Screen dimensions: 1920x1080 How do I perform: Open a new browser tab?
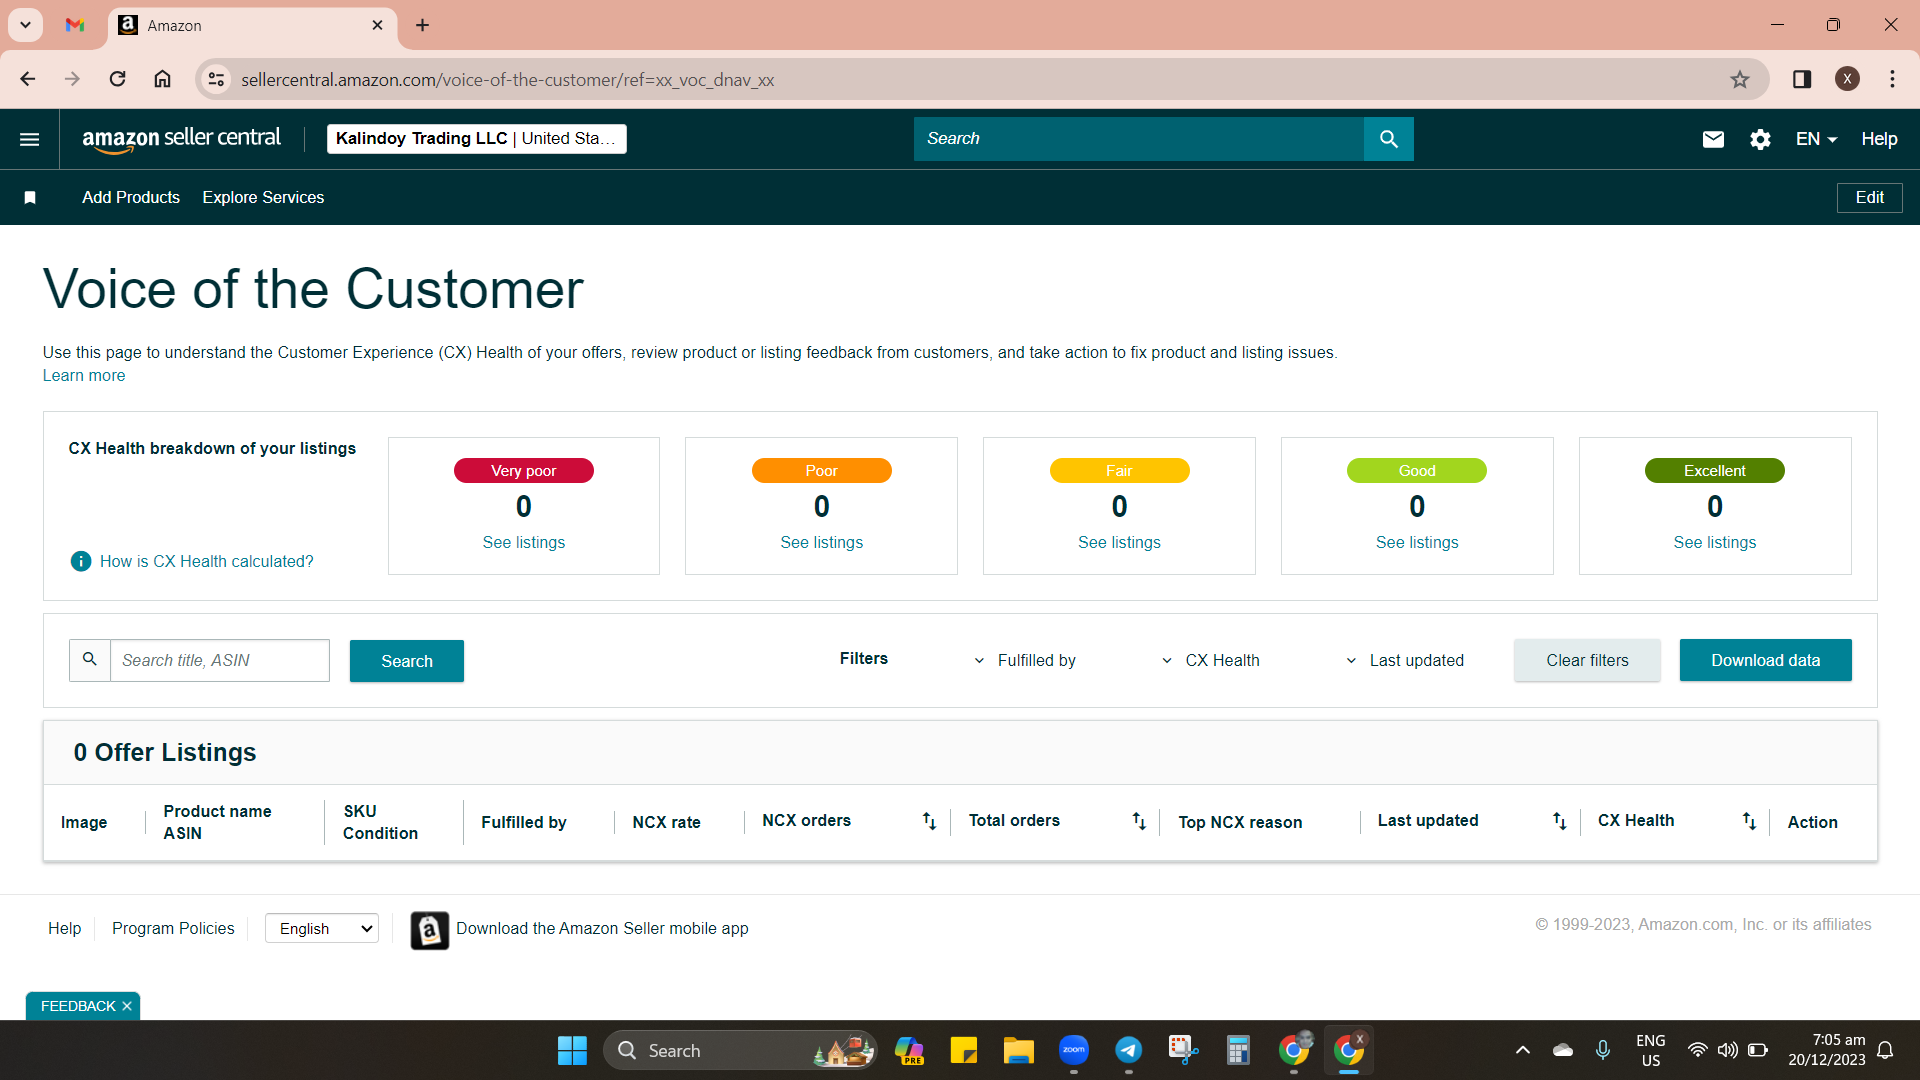tap(422, 25)
